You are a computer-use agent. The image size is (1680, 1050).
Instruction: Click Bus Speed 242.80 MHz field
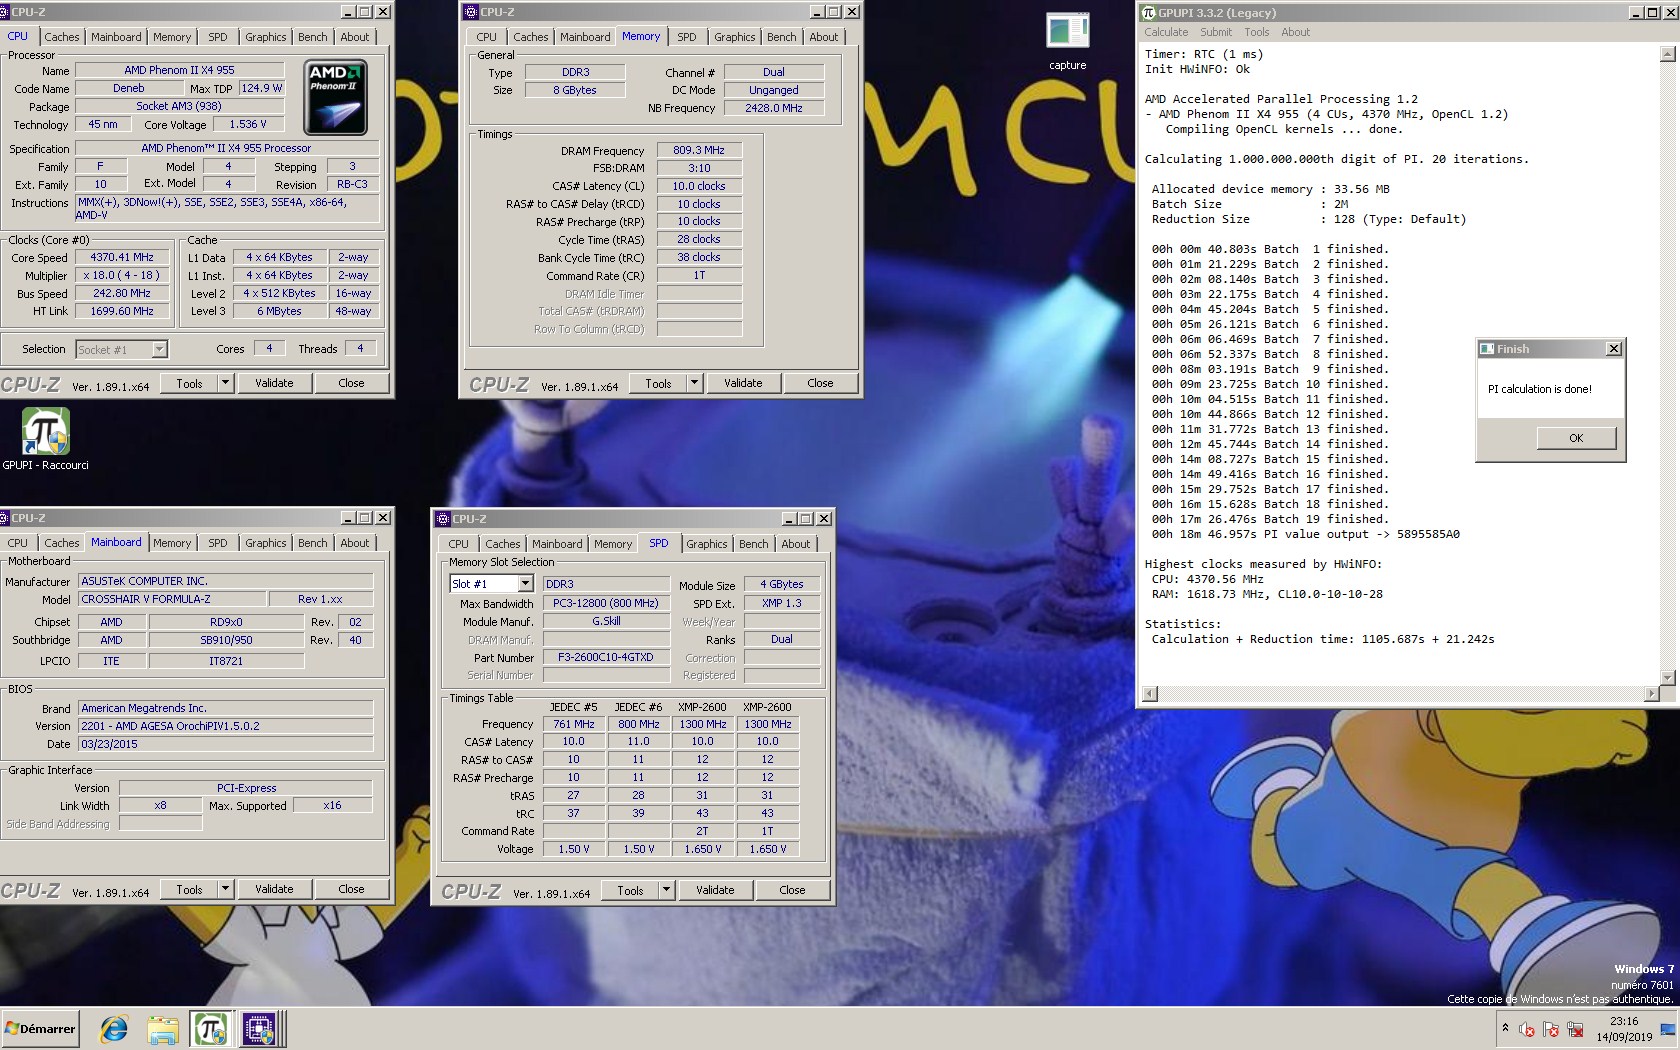[x=122, y=293]
